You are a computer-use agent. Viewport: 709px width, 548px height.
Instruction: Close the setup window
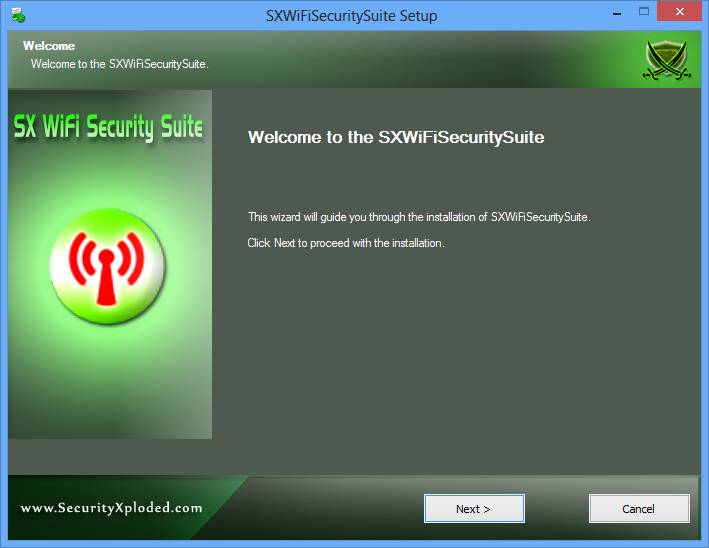[679, 12]
